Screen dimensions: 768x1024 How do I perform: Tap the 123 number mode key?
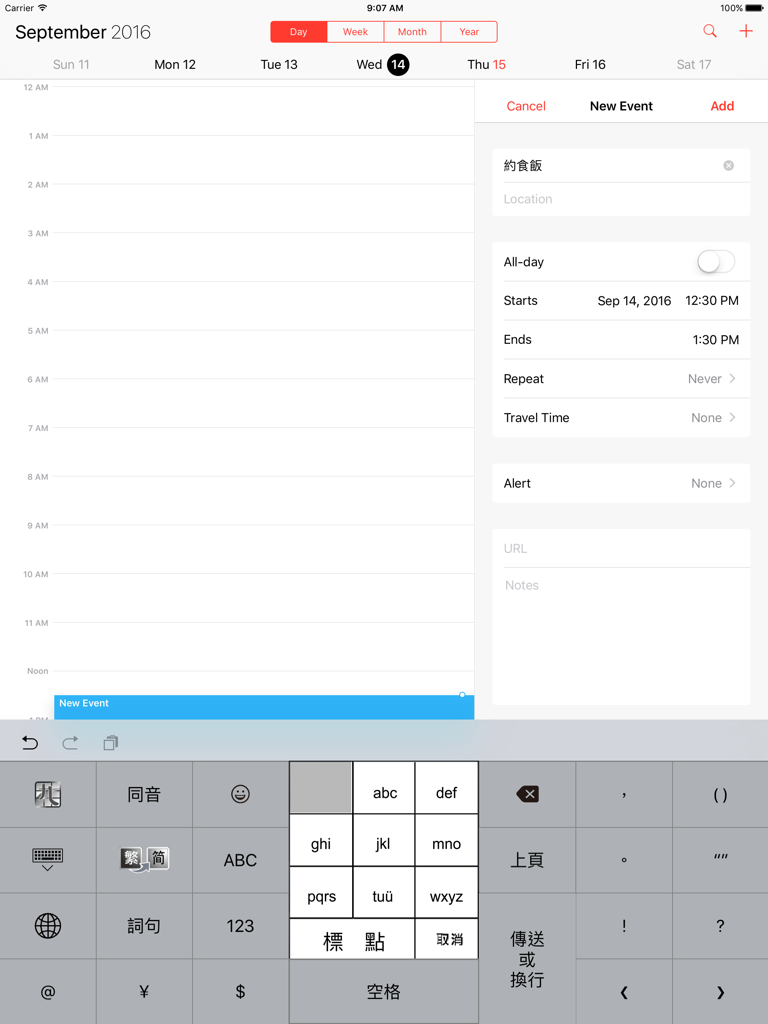240,925
